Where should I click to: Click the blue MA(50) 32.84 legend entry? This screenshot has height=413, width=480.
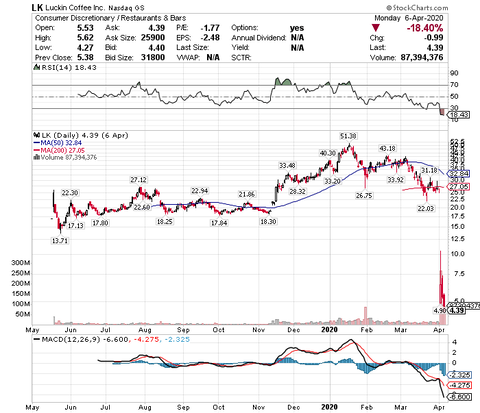(58, 143)
